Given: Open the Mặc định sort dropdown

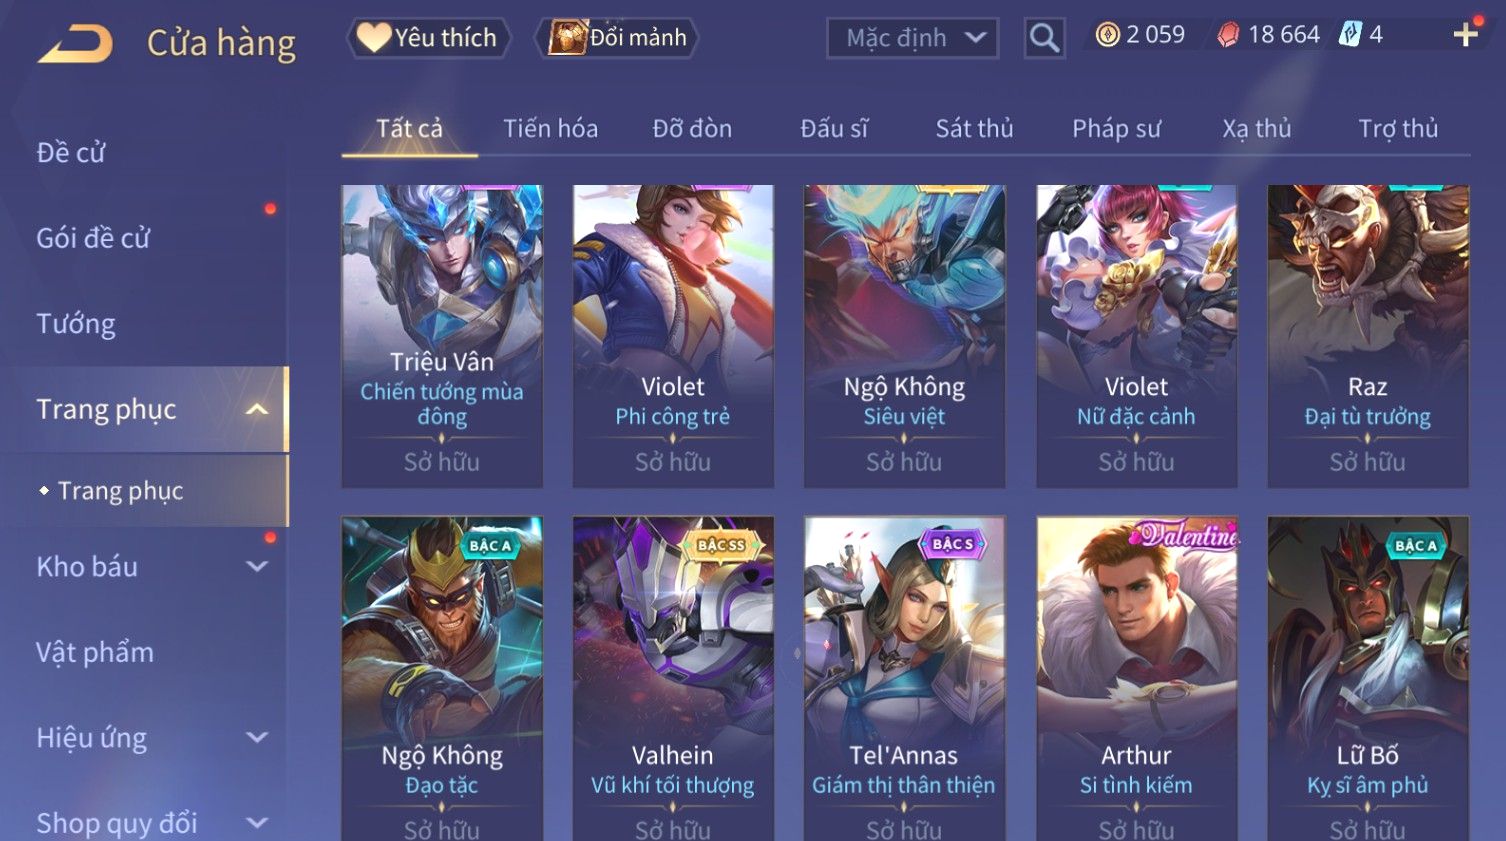Looking at the screenshot, I should coord(913,39).
